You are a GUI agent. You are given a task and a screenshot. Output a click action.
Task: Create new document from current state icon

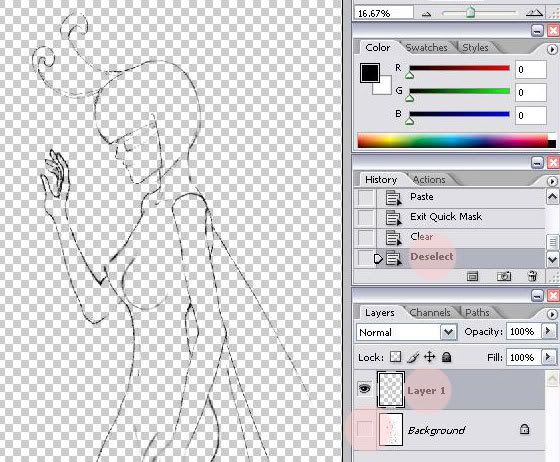click(x=472, y=276)
